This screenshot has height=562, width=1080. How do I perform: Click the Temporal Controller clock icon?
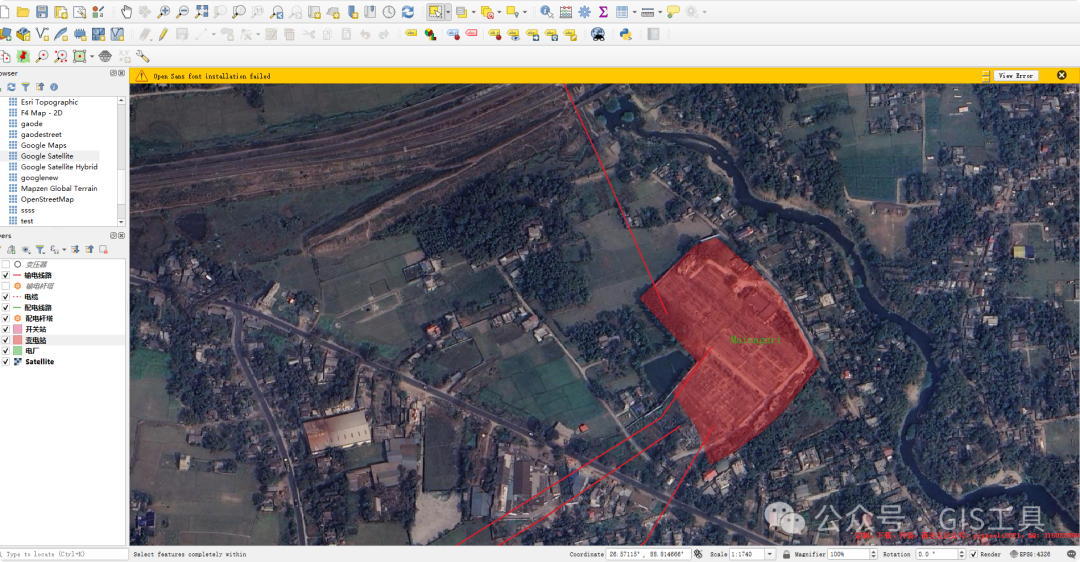point(389,12)
